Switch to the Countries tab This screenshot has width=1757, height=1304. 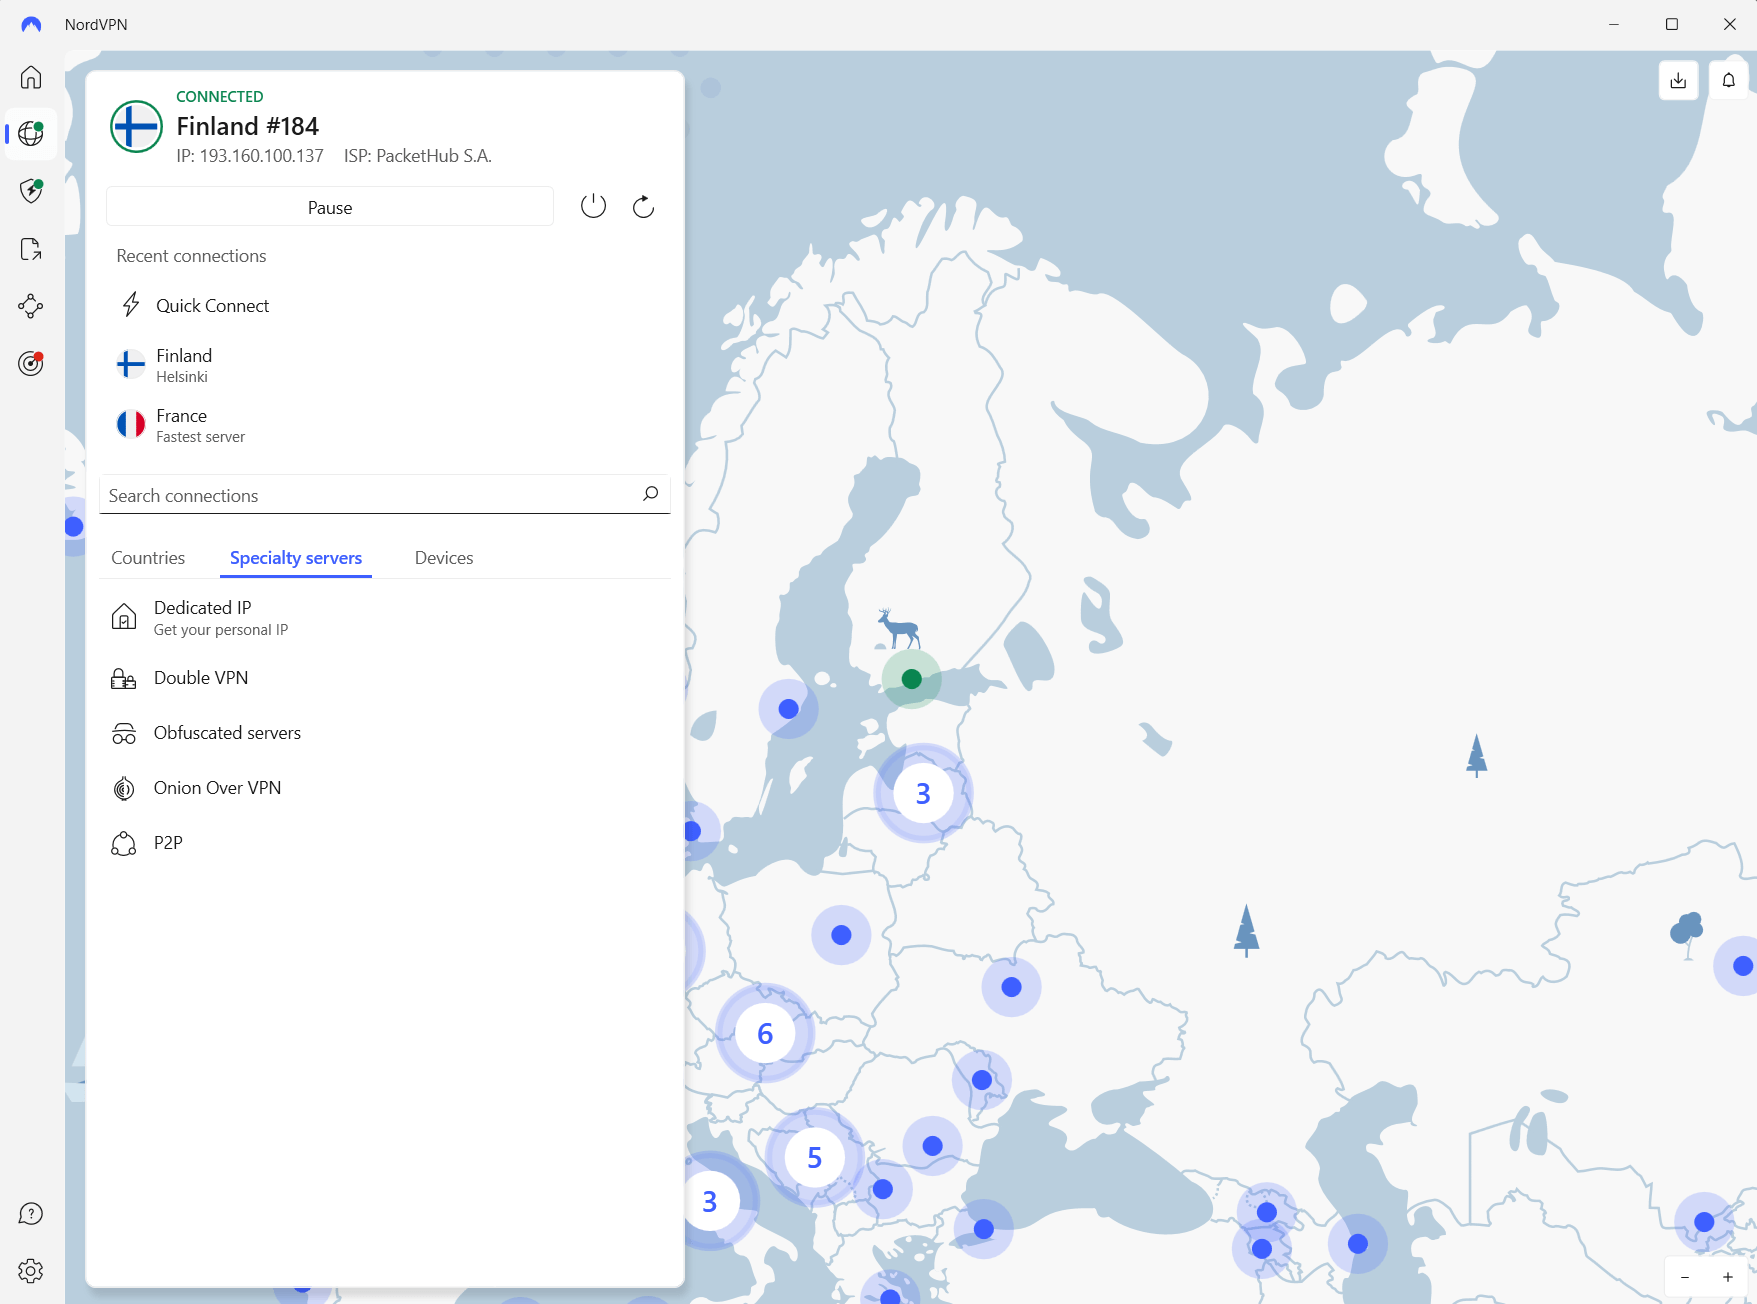pos(148,558)
